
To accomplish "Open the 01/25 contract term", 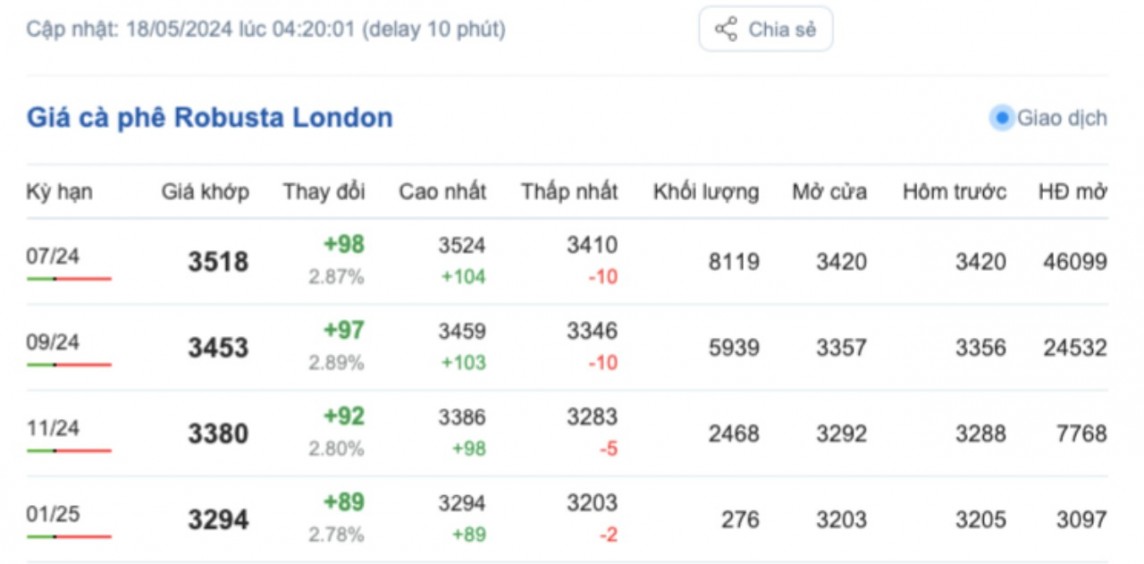I will [x=53, y=514].
